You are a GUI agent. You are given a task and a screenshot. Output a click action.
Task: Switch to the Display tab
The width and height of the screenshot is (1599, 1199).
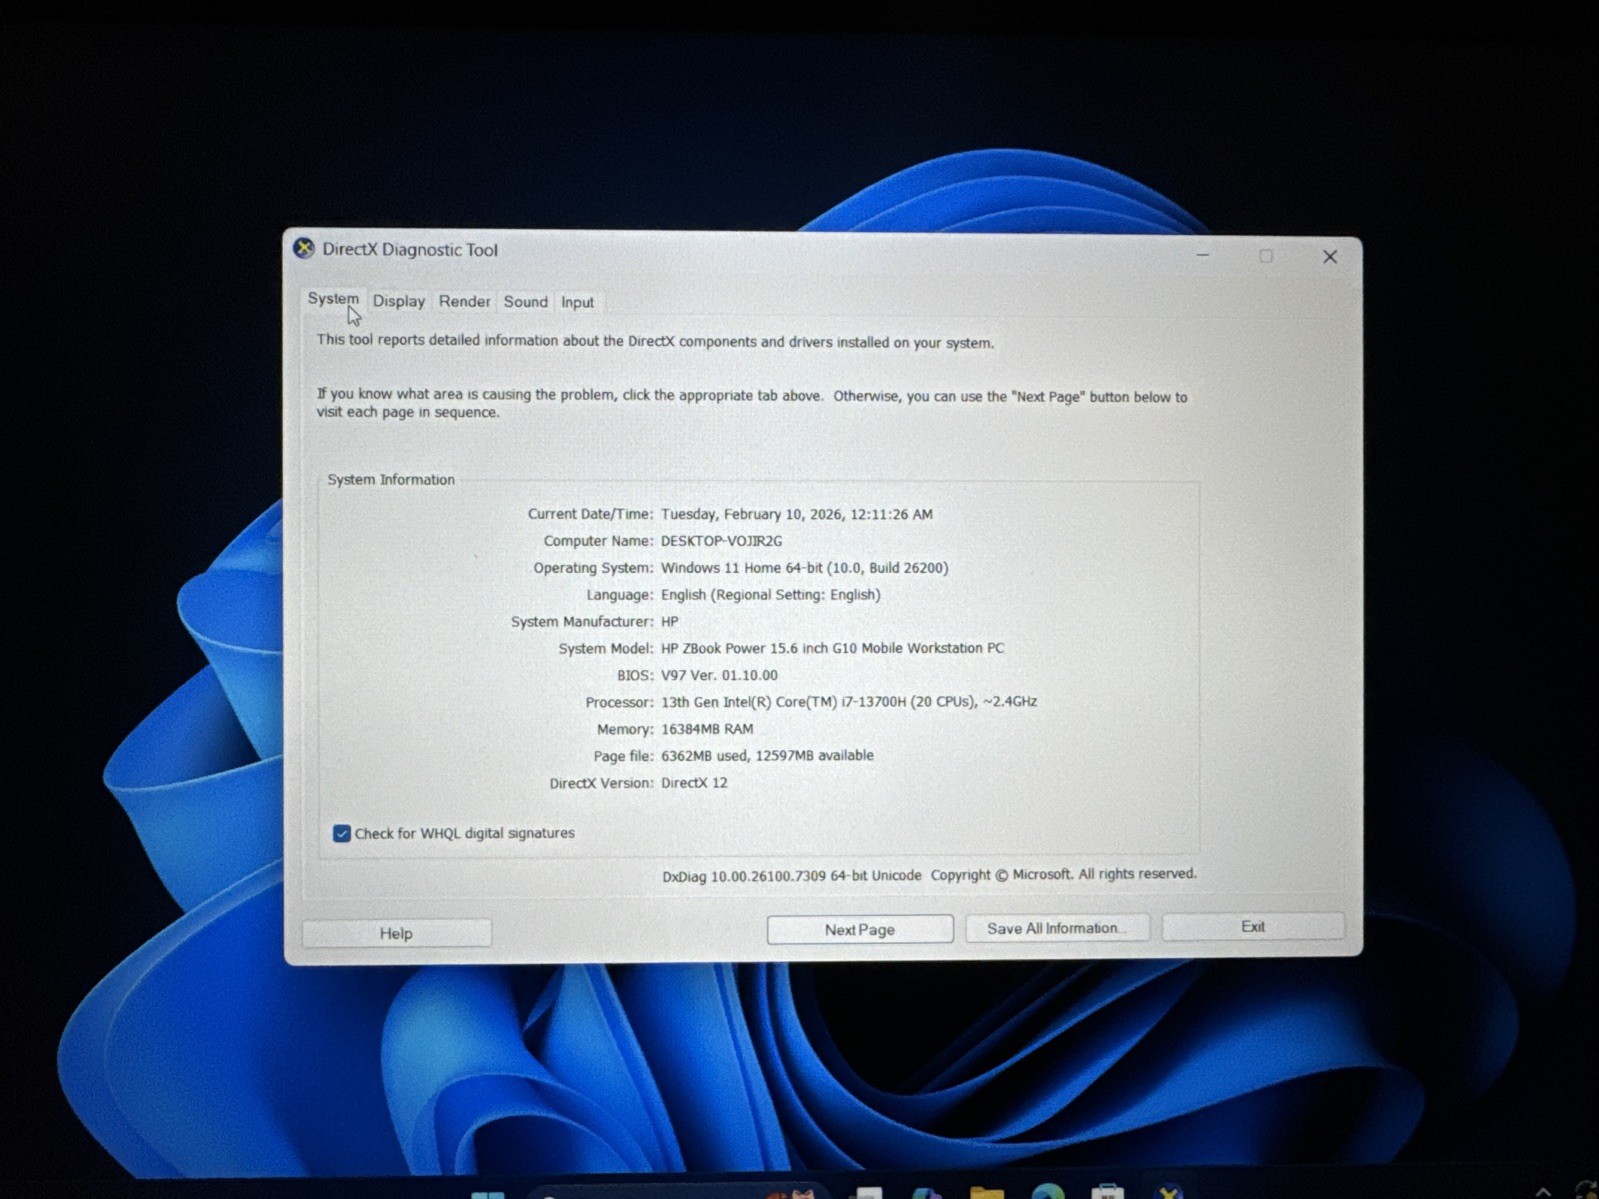tap(399, 301)
